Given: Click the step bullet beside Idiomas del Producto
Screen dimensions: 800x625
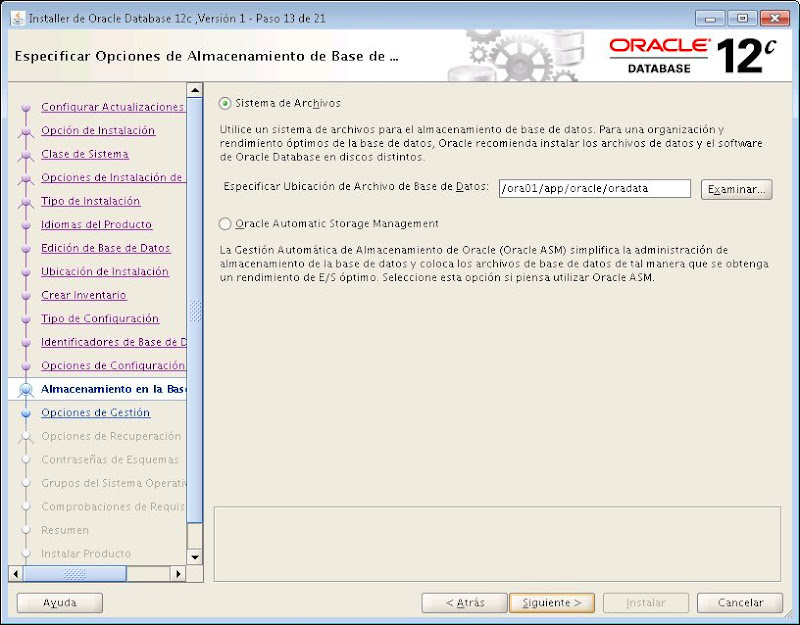Looking at the screenshot, I should click(26, 225).
